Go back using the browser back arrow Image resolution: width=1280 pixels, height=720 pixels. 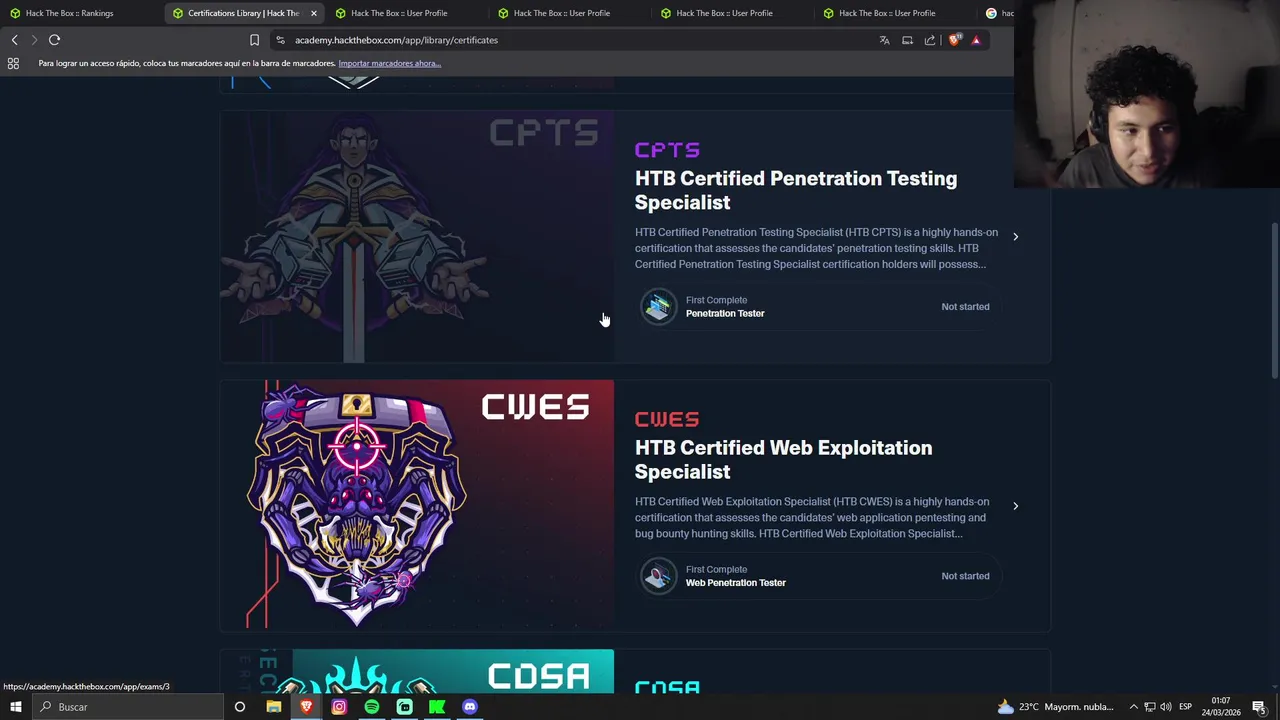(14, 40)
